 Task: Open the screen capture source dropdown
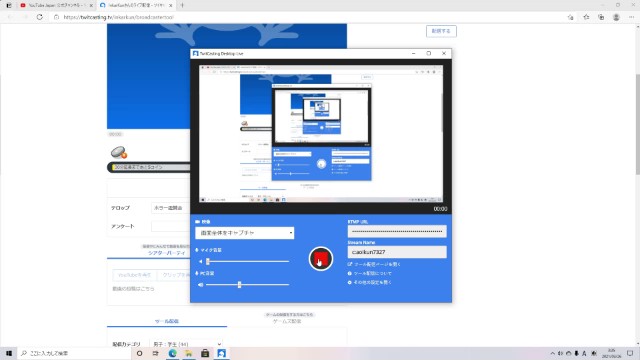(244, 233)
